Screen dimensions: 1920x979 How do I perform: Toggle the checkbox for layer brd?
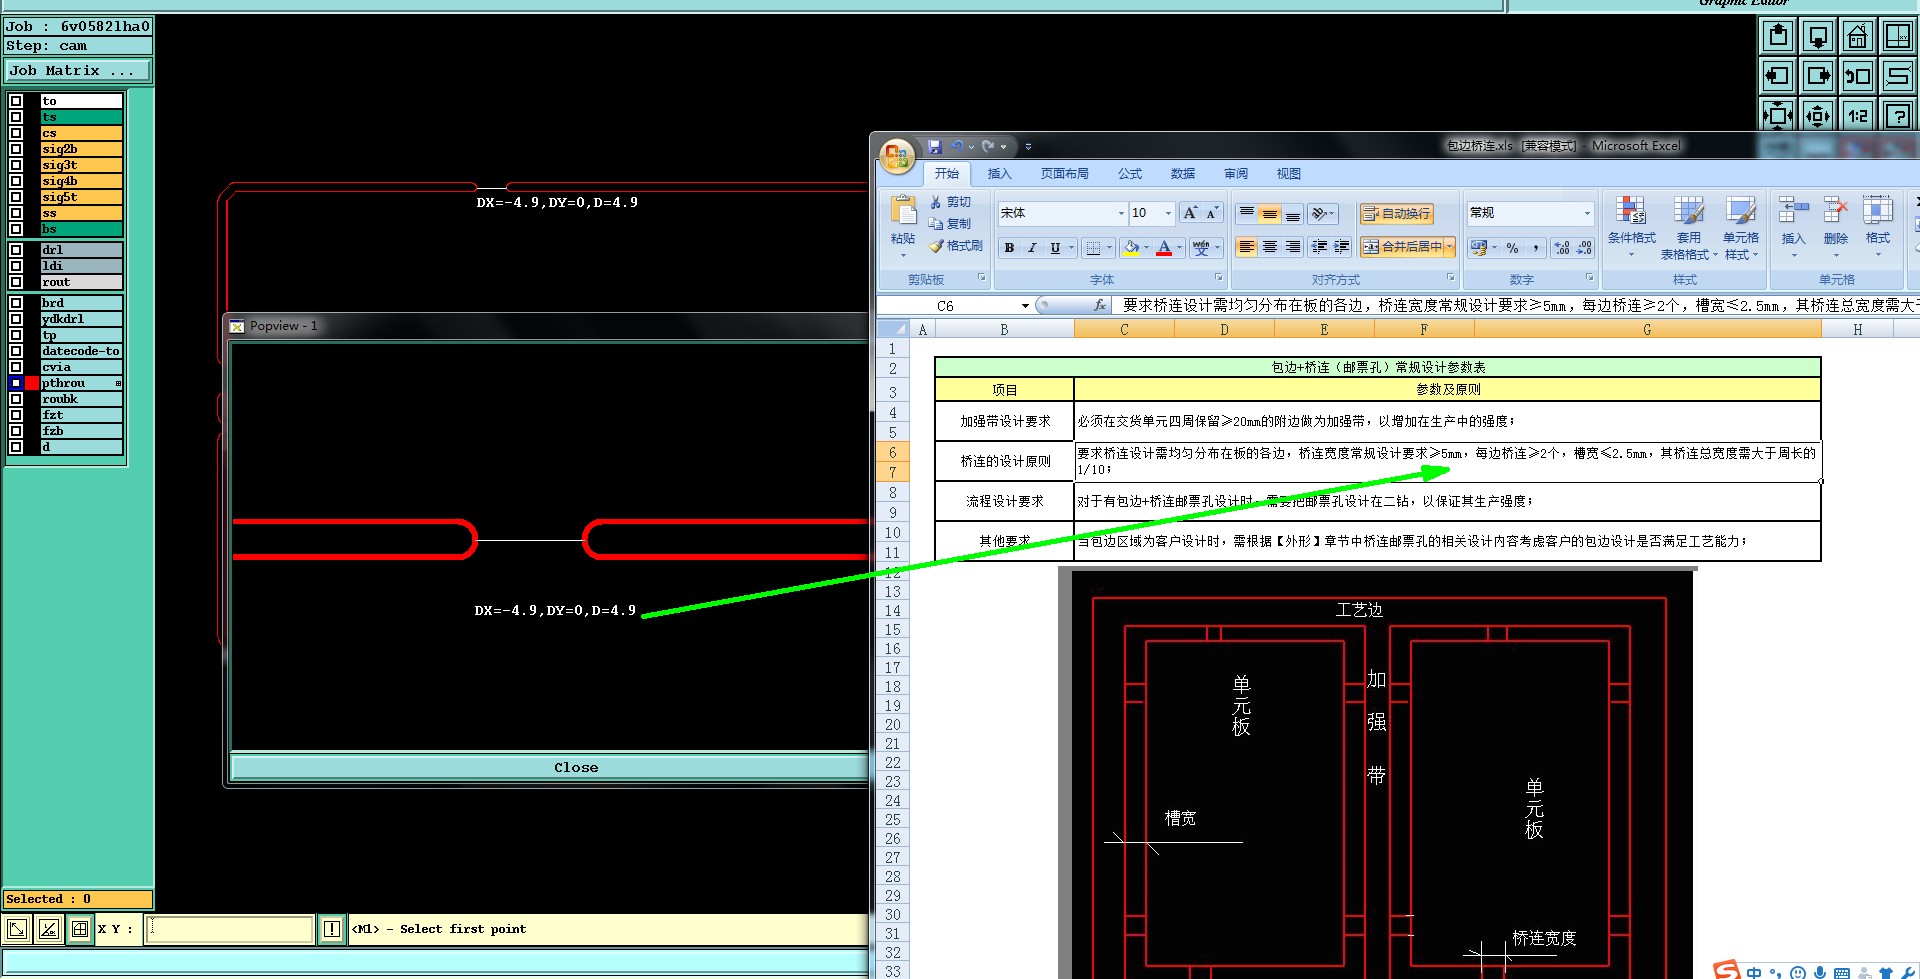[16, 303]
